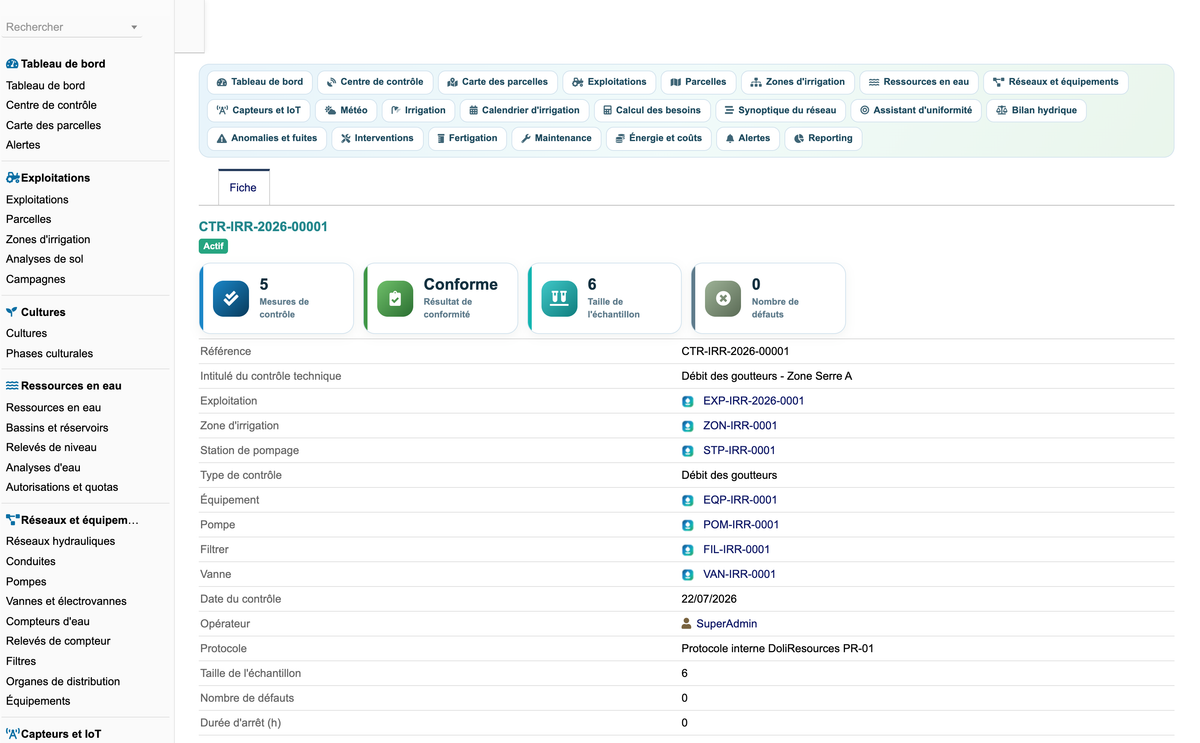Open ZON-IRR-0001 zone link
The image size is (1200, 743).
(x=740, y=426)
